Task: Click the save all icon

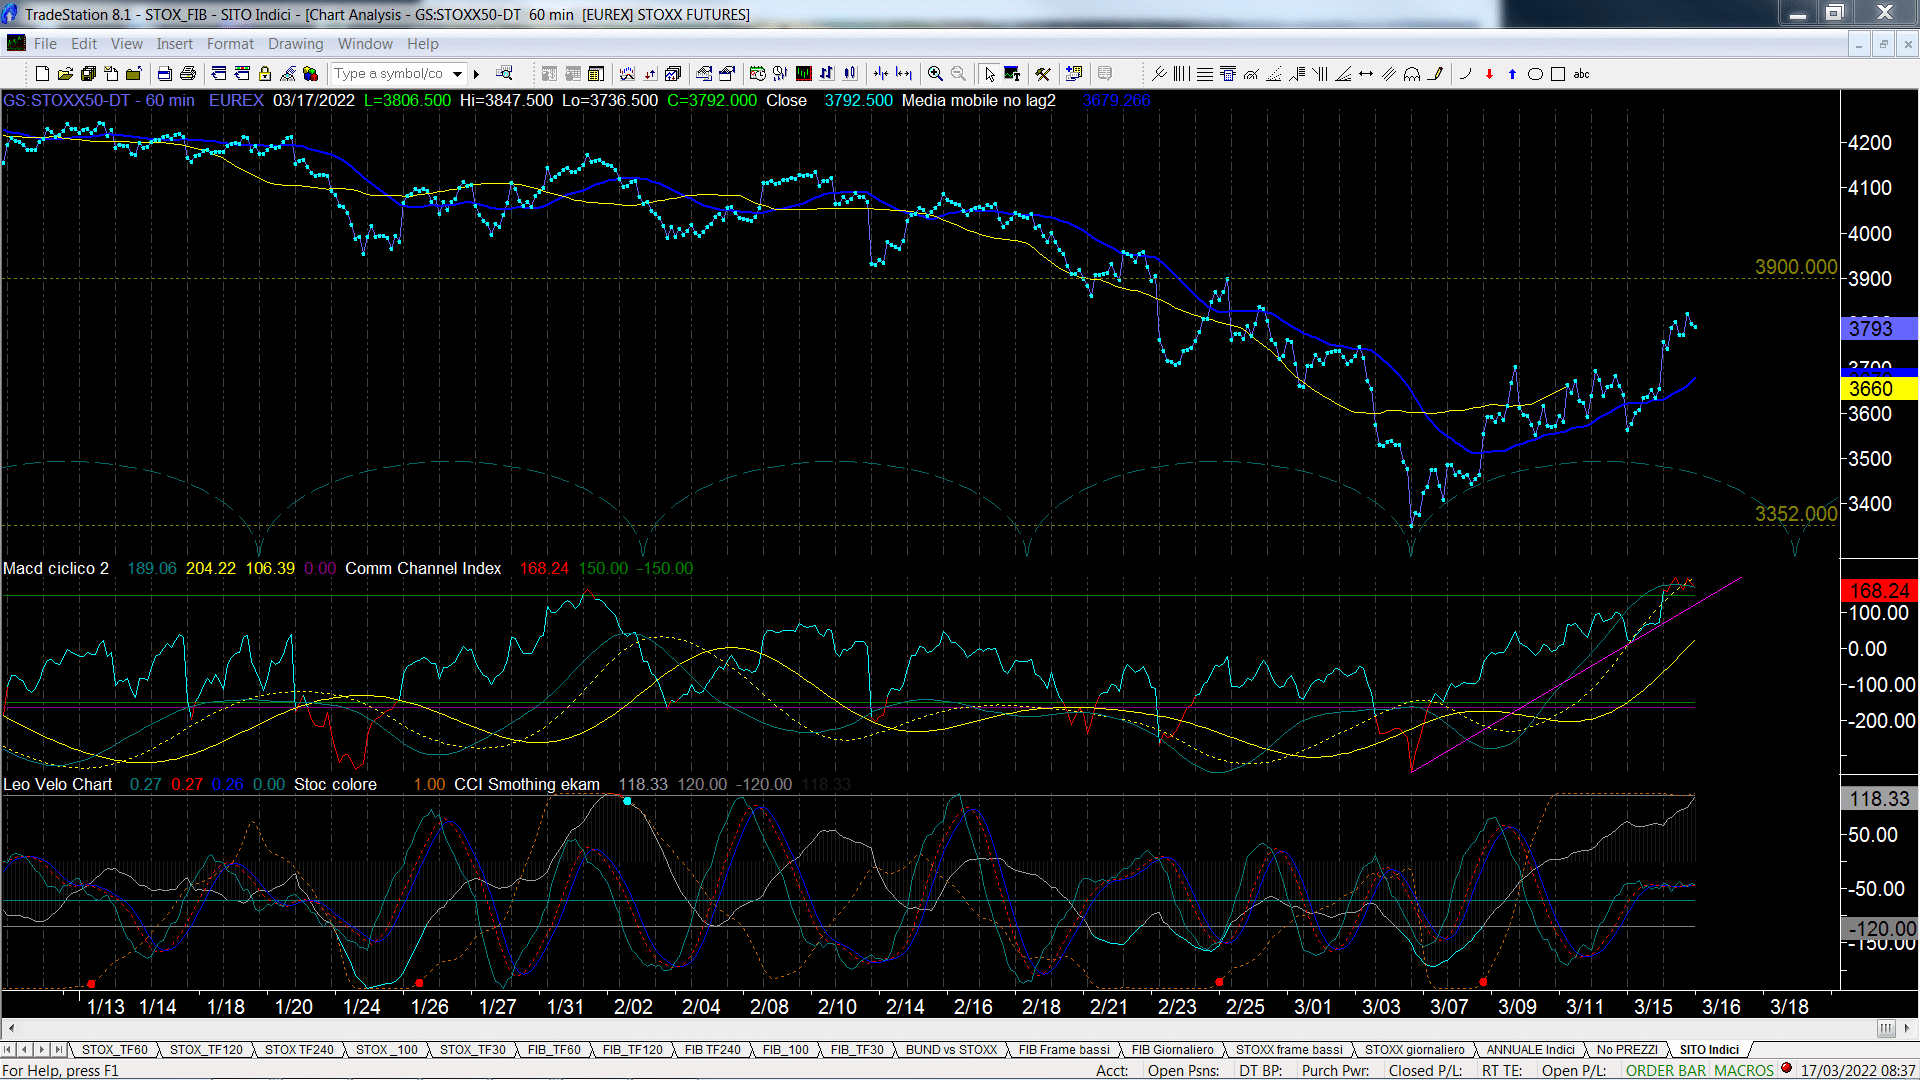Action: [88, 74]
